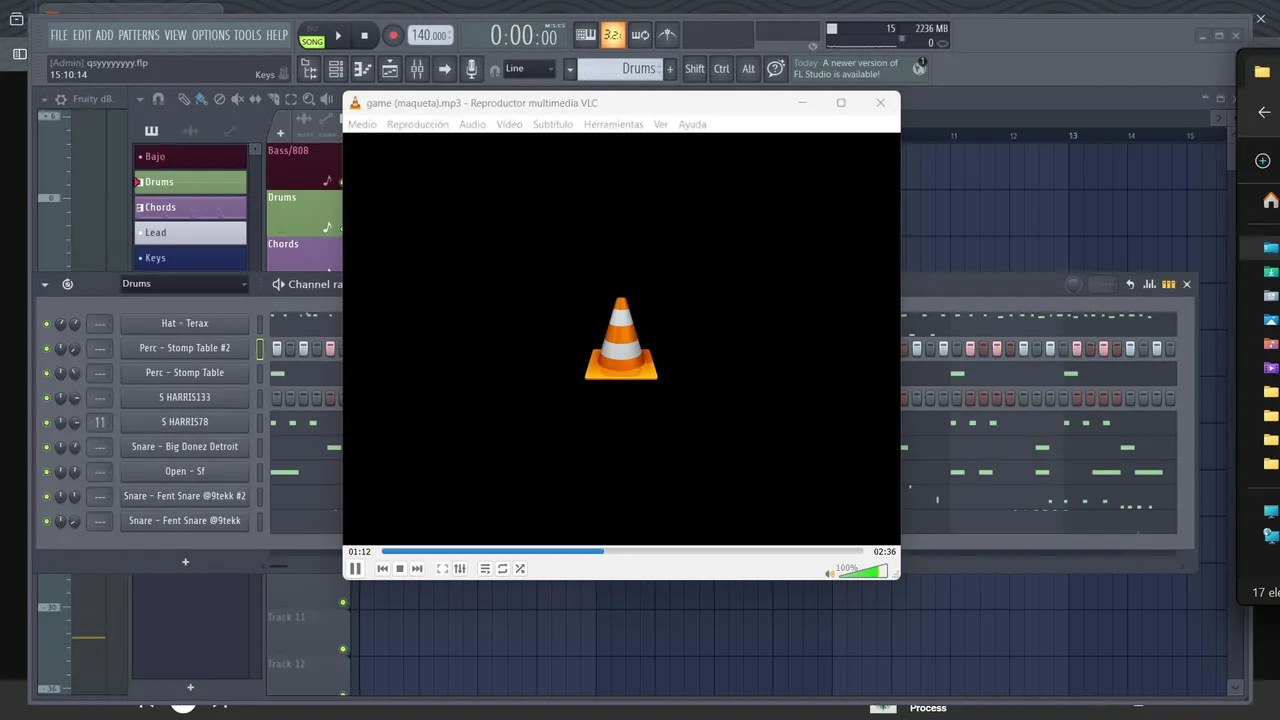Image resolution: width=1280 pixels, height=720 pixels.
Task: Adjust the VLC volume slider
Action: point(863,571)
